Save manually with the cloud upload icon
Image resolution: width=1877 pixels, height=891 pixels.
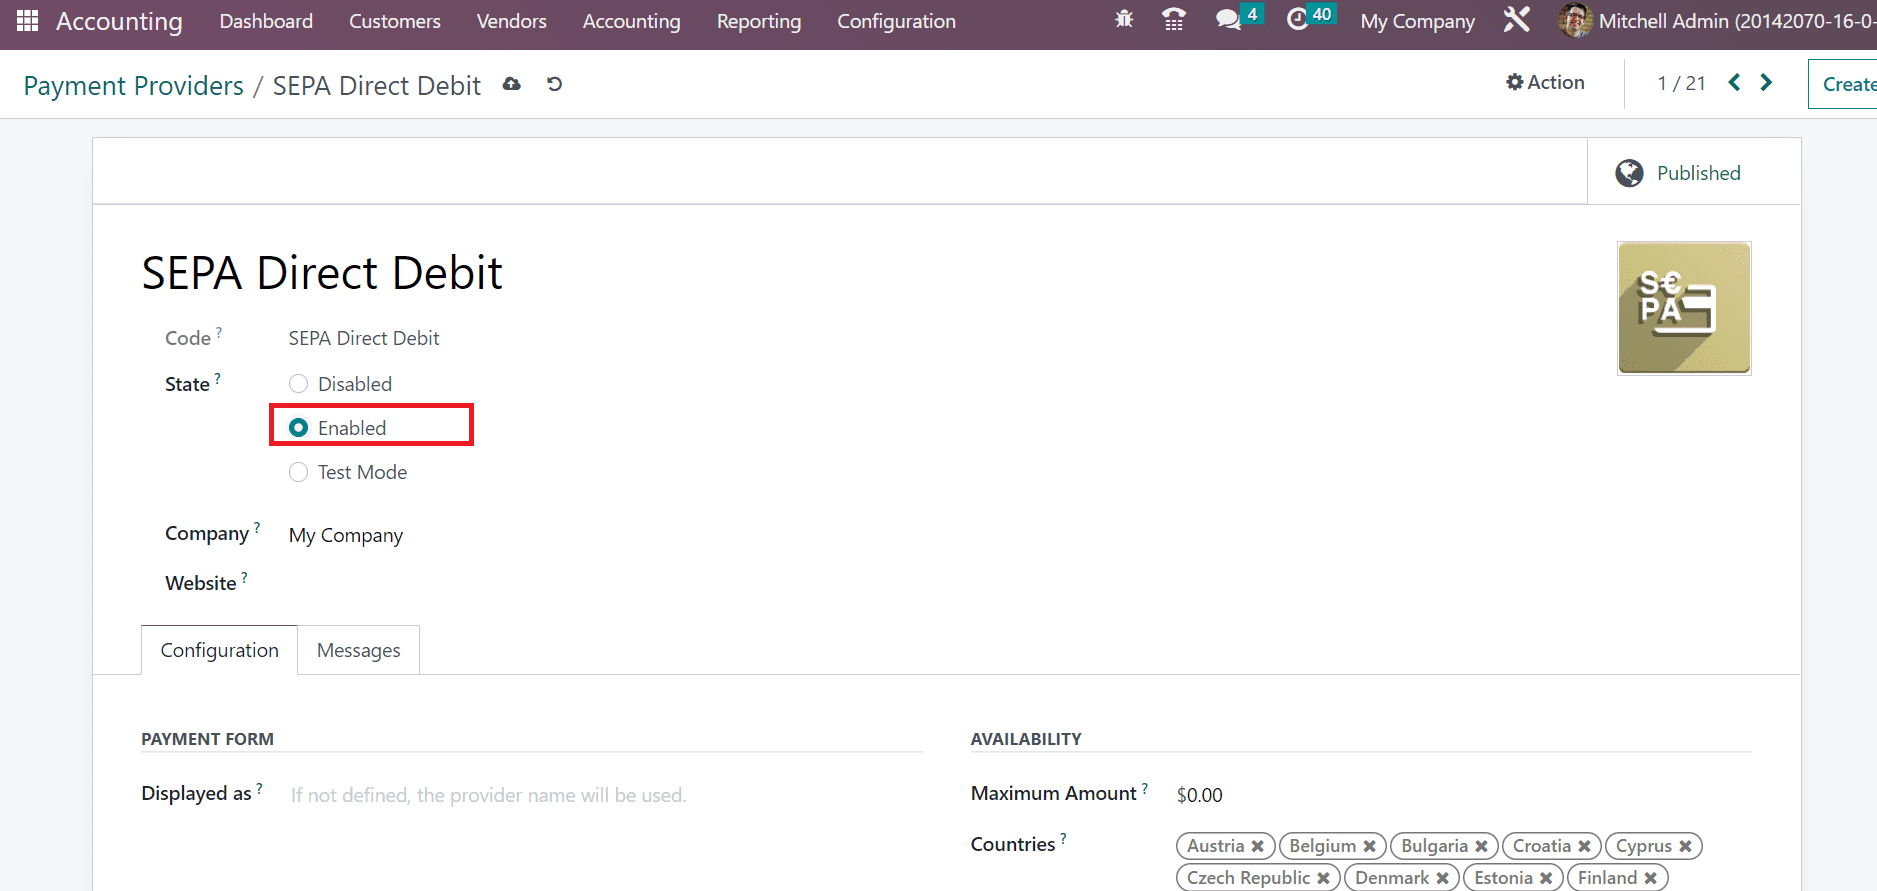coord(512,85)
